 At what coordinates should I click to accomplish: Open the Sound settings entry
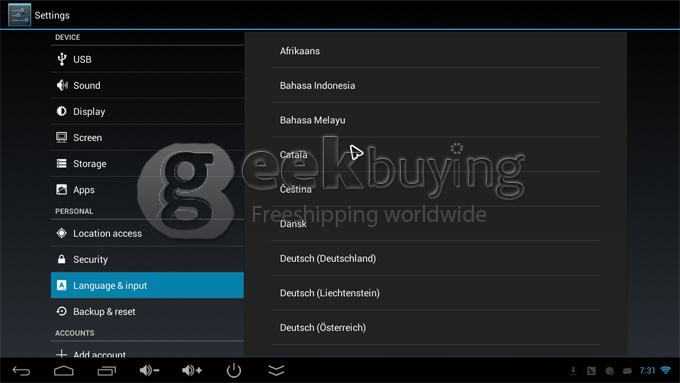(x=147, y=85)
